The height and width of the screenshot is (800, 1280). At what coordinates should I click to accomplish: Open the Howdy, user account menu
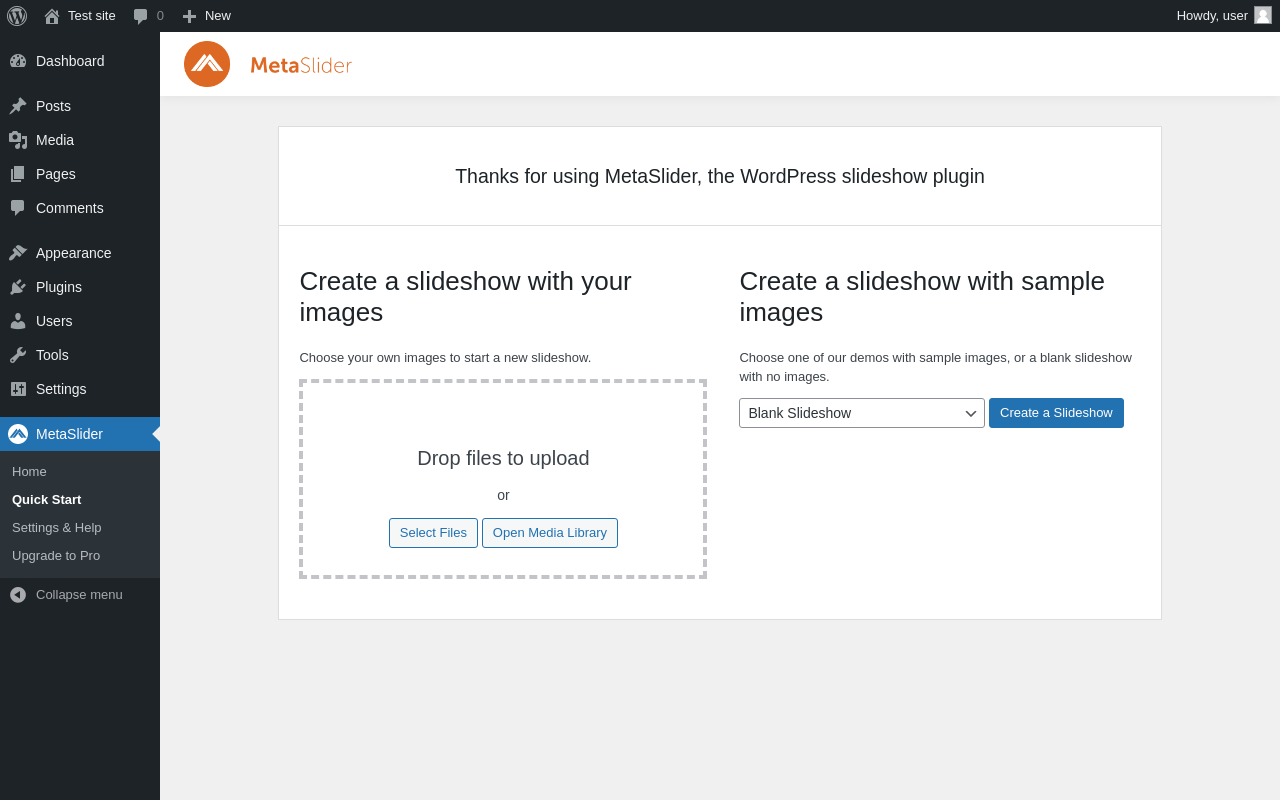pyautogui.click(x=1211, y=15)
